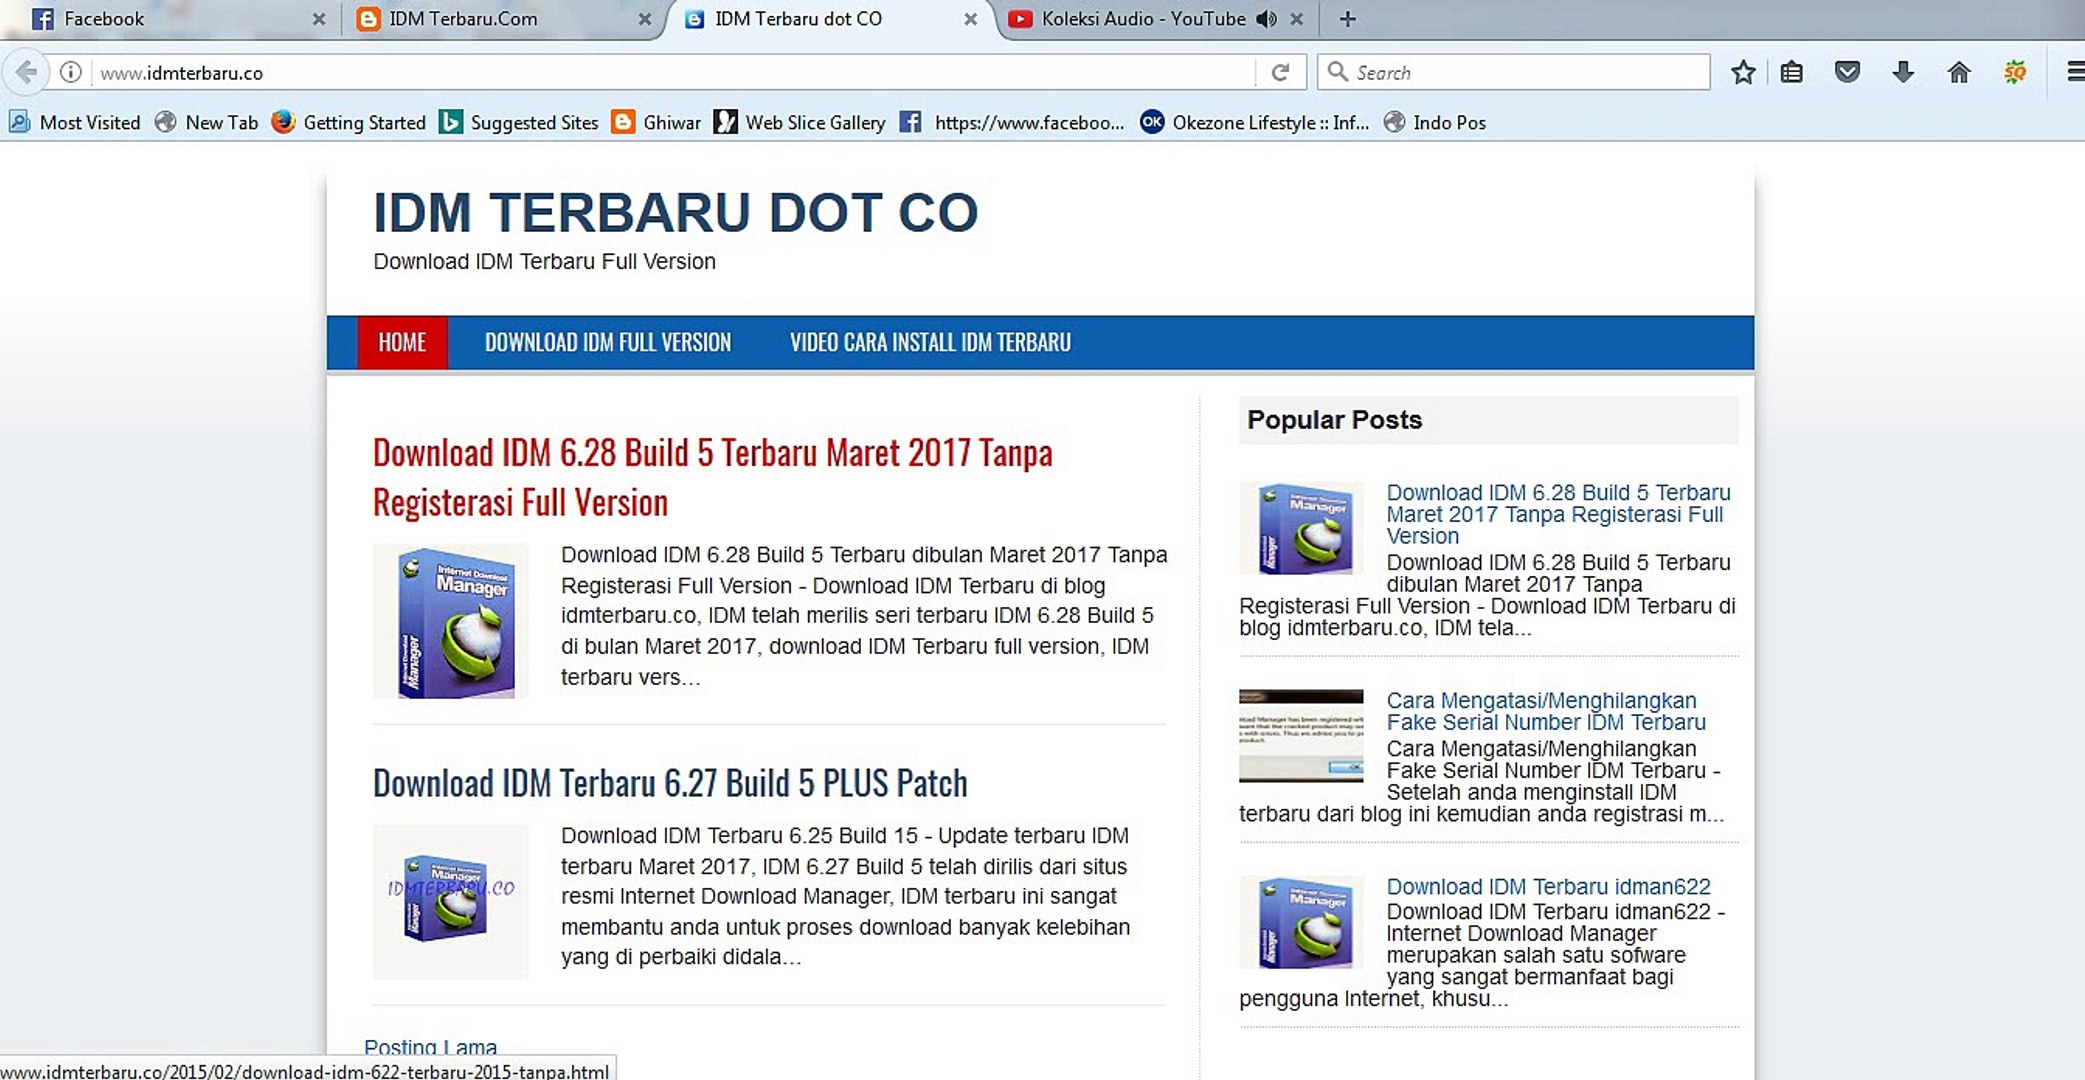Open popular post link Download IDM 6.28 Build 5

coord(1558,514)
